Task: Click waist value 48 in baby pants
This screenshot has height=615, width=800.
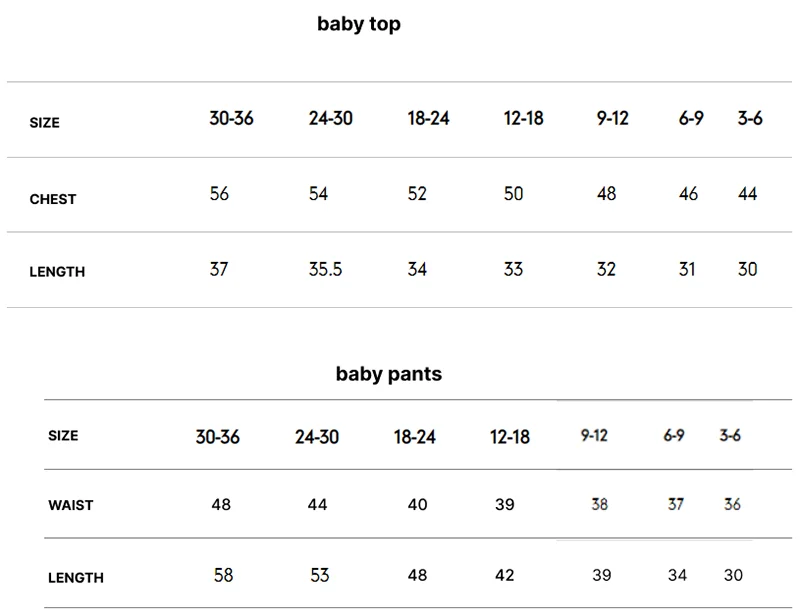Action: [221, 505]
